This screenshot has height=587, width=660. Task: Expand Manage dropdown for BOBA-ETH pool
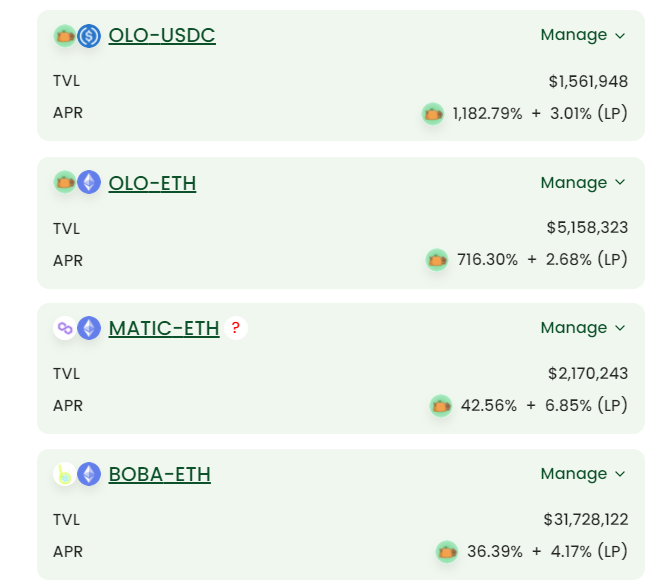(583, 474)
